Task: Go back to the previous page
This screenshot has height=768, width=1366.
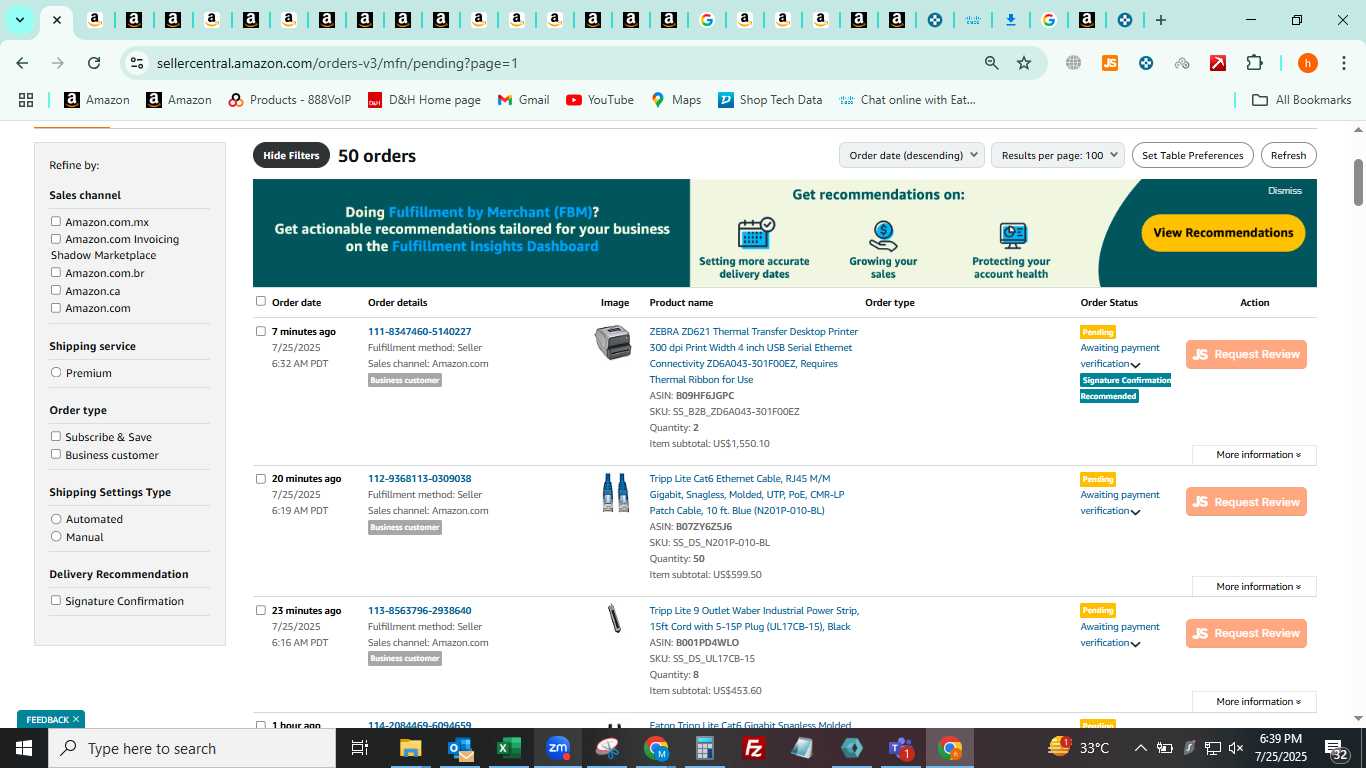Action: pyautogui.click(x=22, y=63)
